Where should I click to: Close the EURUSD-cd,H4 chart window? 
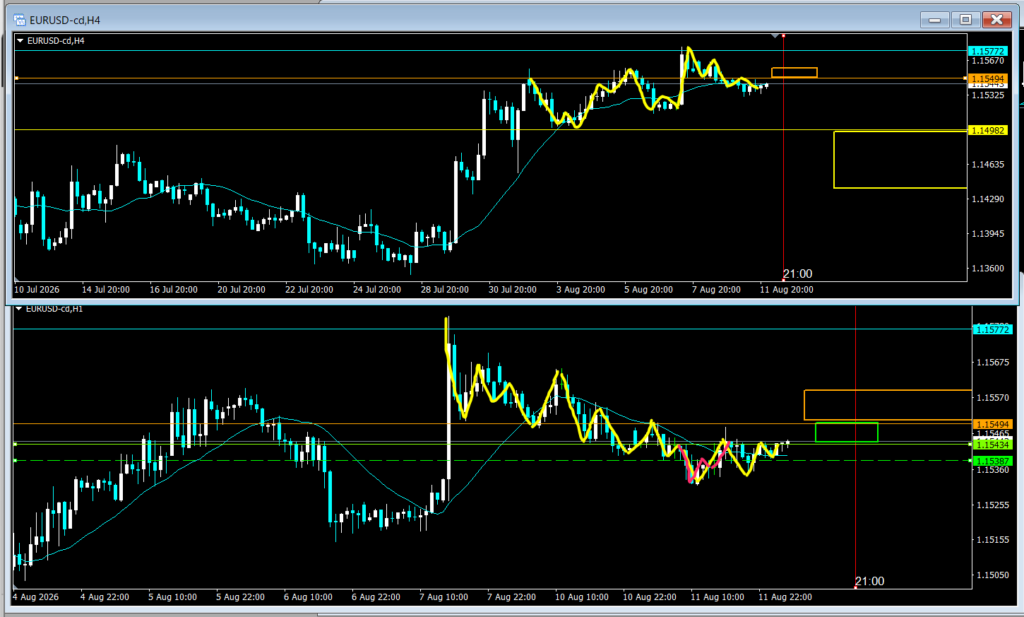click(x=997, y=20)
